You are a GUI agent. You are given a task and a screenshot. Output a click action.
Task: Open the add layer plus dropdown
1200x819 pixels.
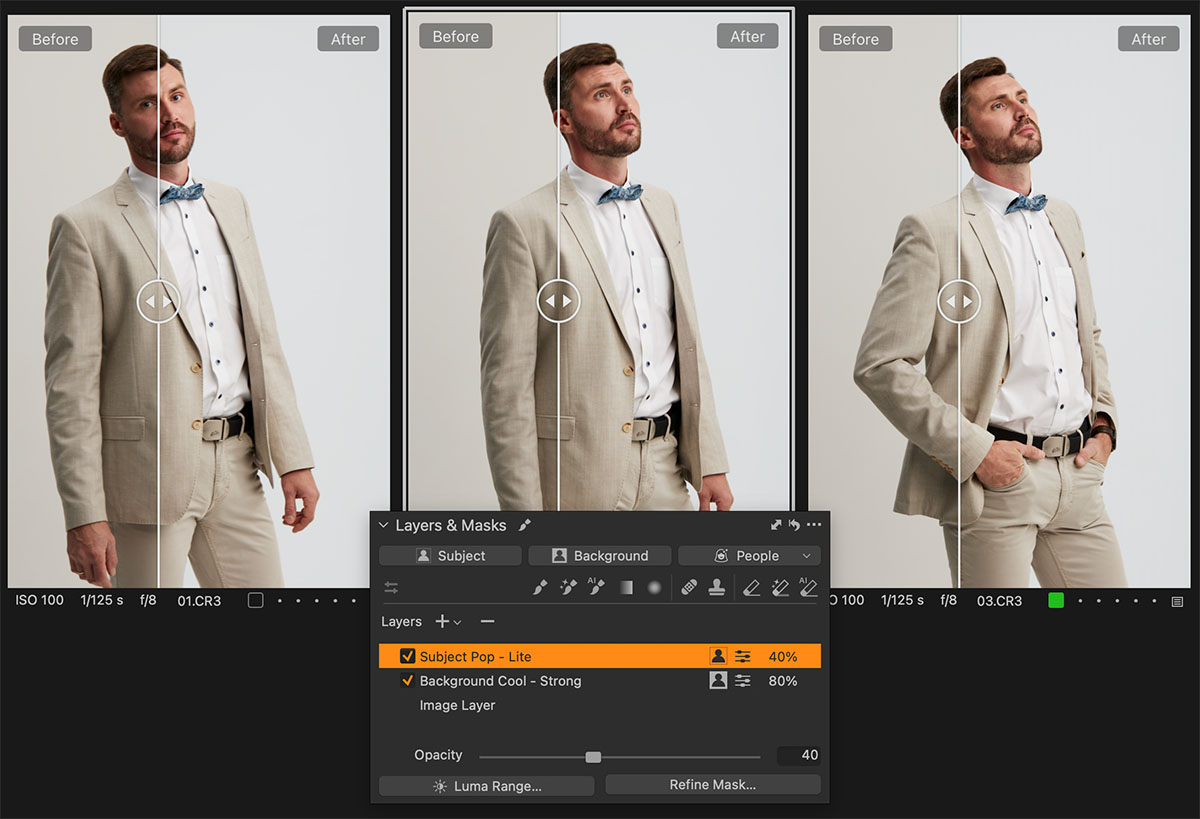click(448, 622)
